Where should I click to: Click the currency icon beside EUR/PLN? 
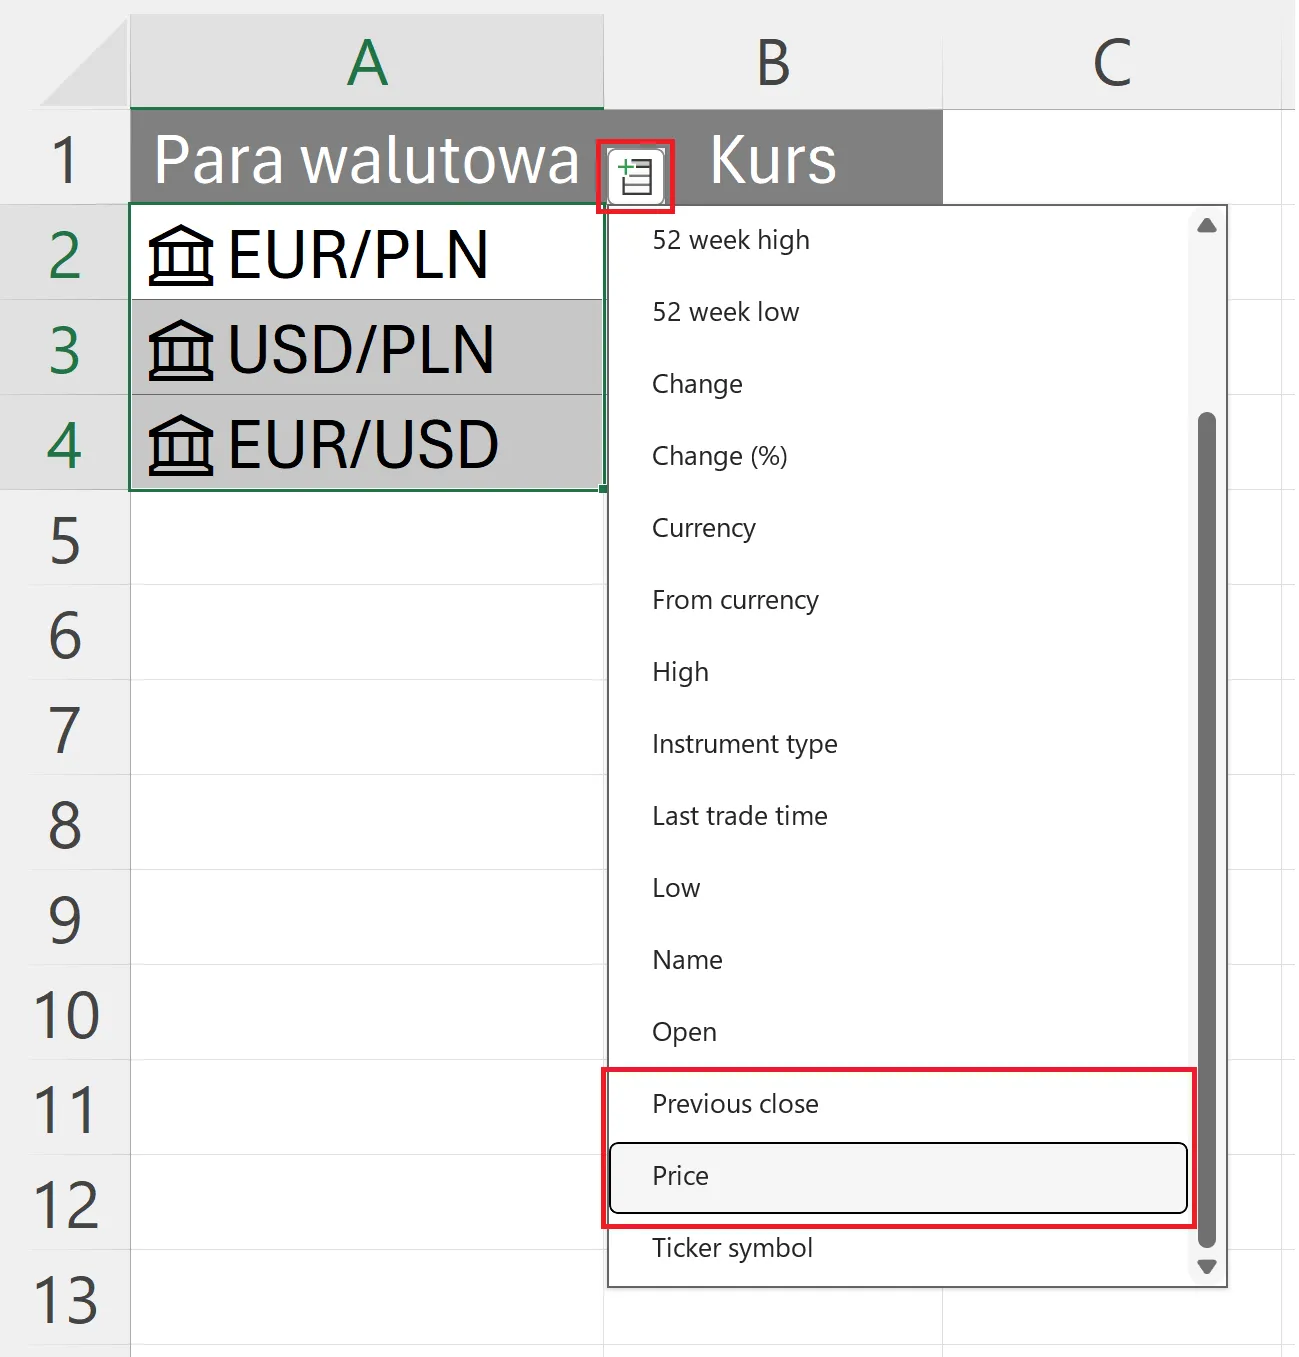181,255
